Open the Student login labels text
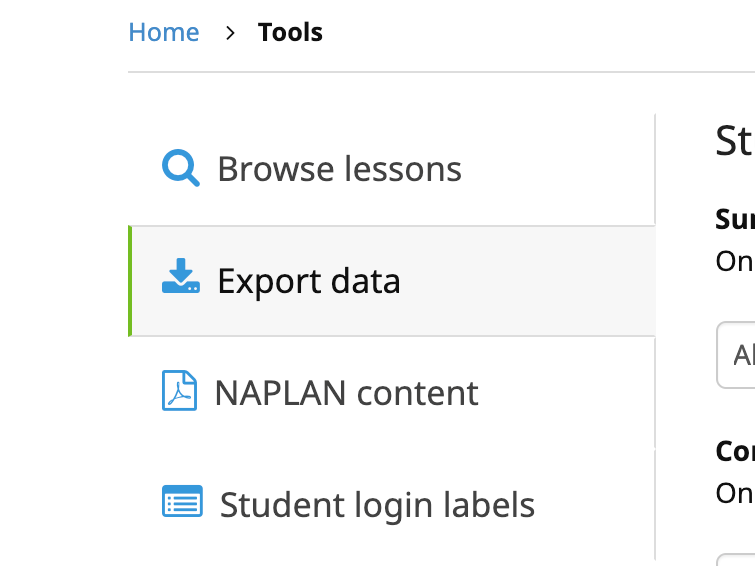Image resolution: width=755 pixels, height=566 pixels. click(x=377, y=505)
